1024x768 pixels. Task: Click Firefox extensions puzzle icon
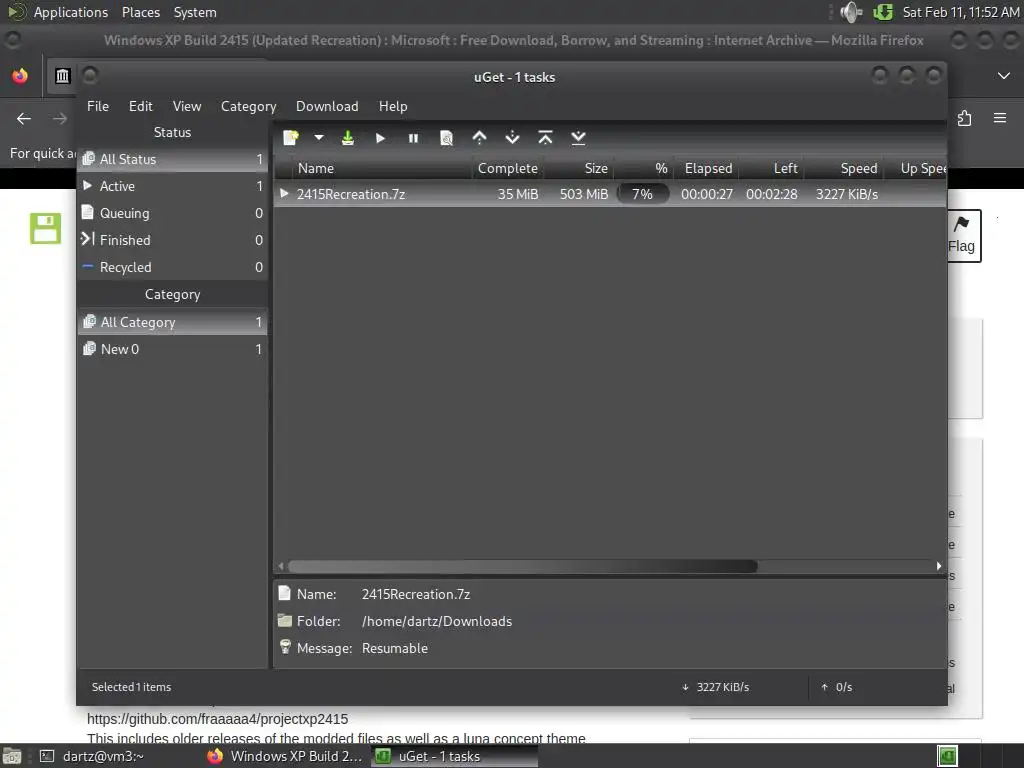click(965, 118)
